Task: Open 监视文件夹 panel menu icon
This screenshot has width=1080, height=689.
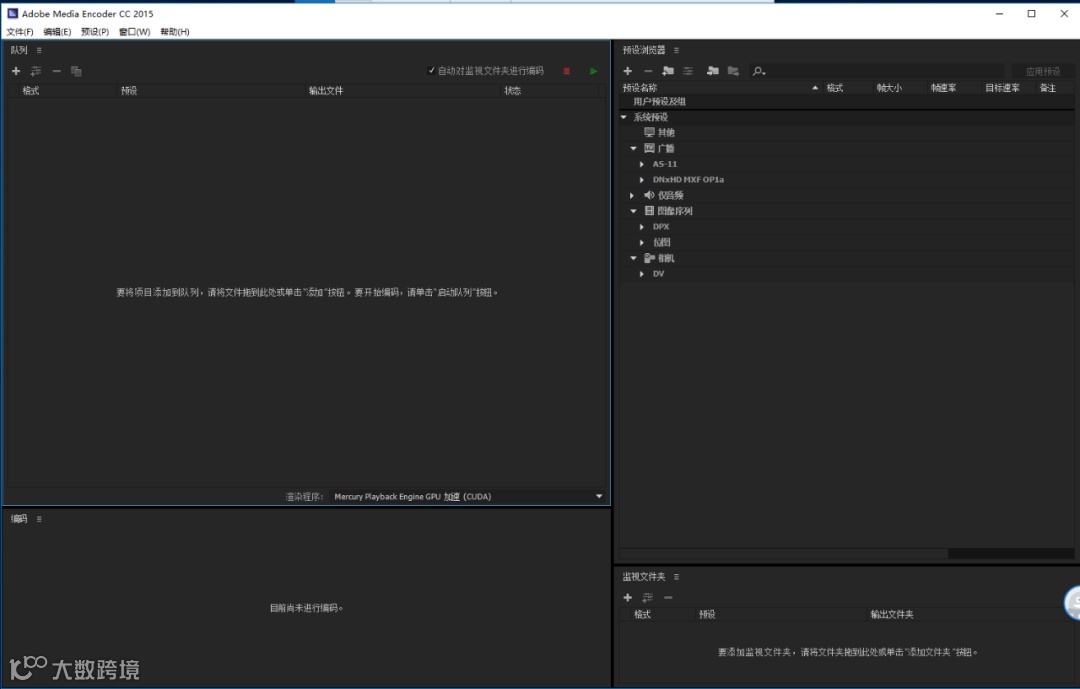Action: coord(676,577)
